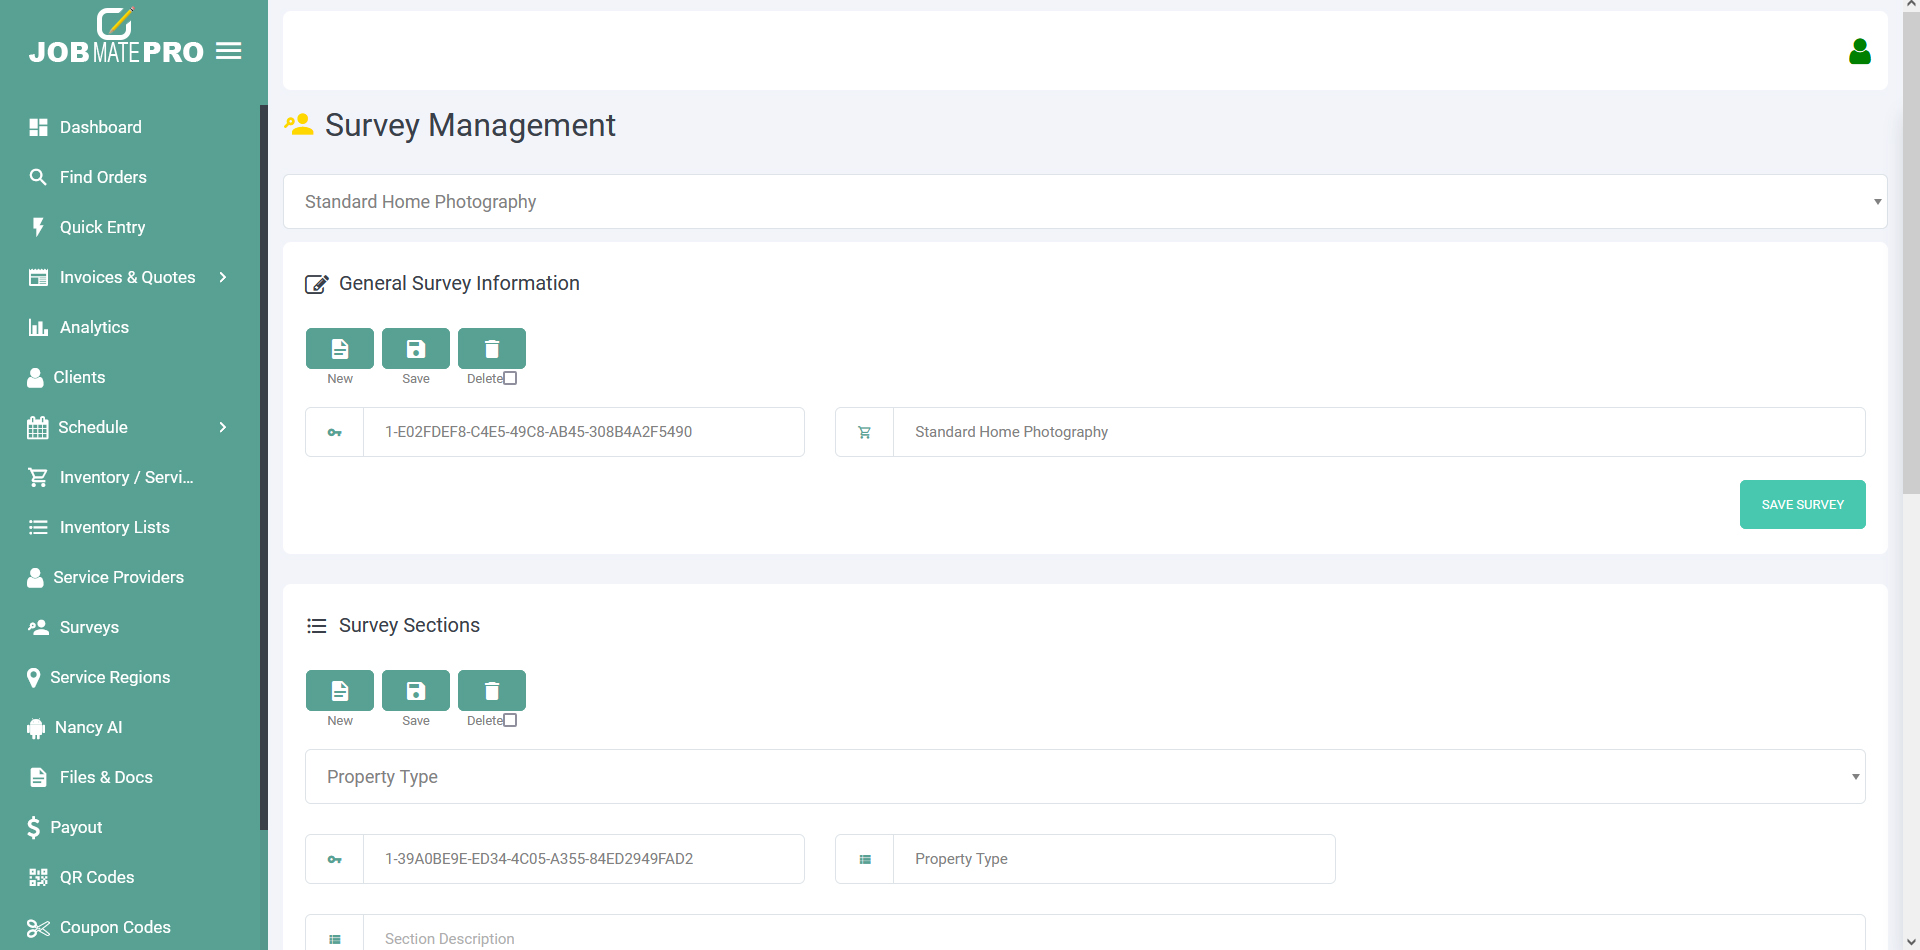The width and height of the screenshot is (1920, 950).
Task: Open the Property Type section dropdown
Action: 1085,777
